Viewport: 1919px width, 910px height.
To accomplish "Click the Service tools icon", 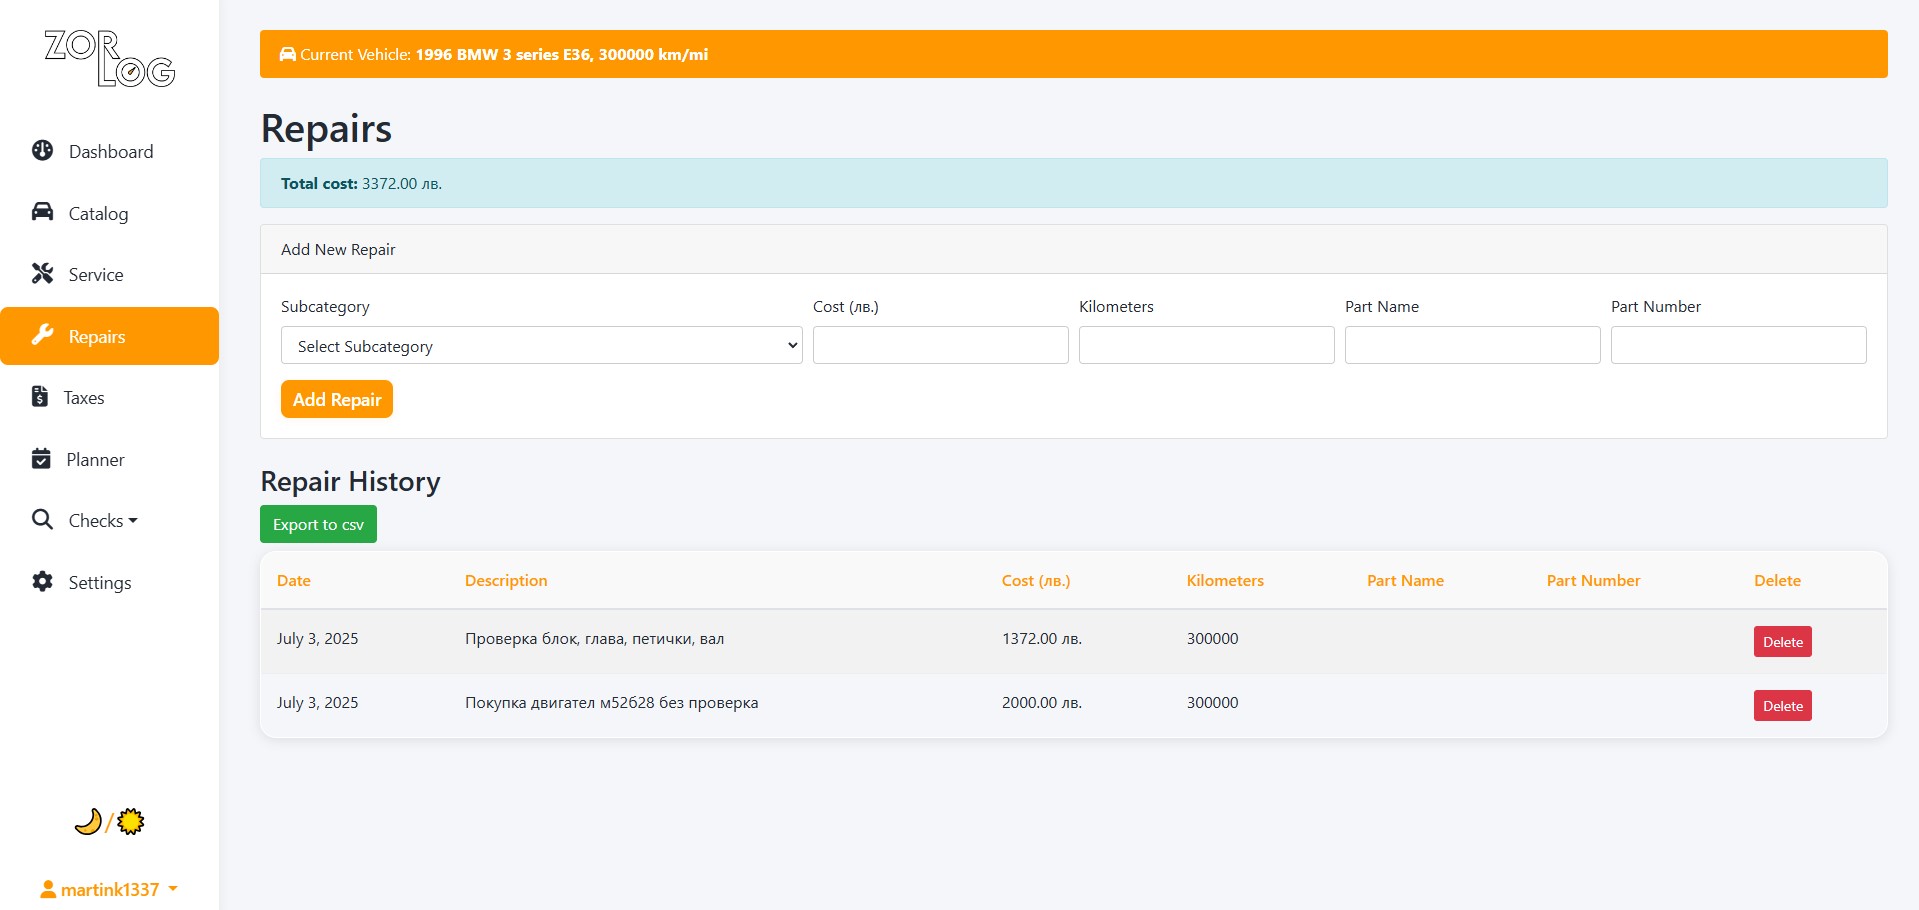I will (42, 274).
